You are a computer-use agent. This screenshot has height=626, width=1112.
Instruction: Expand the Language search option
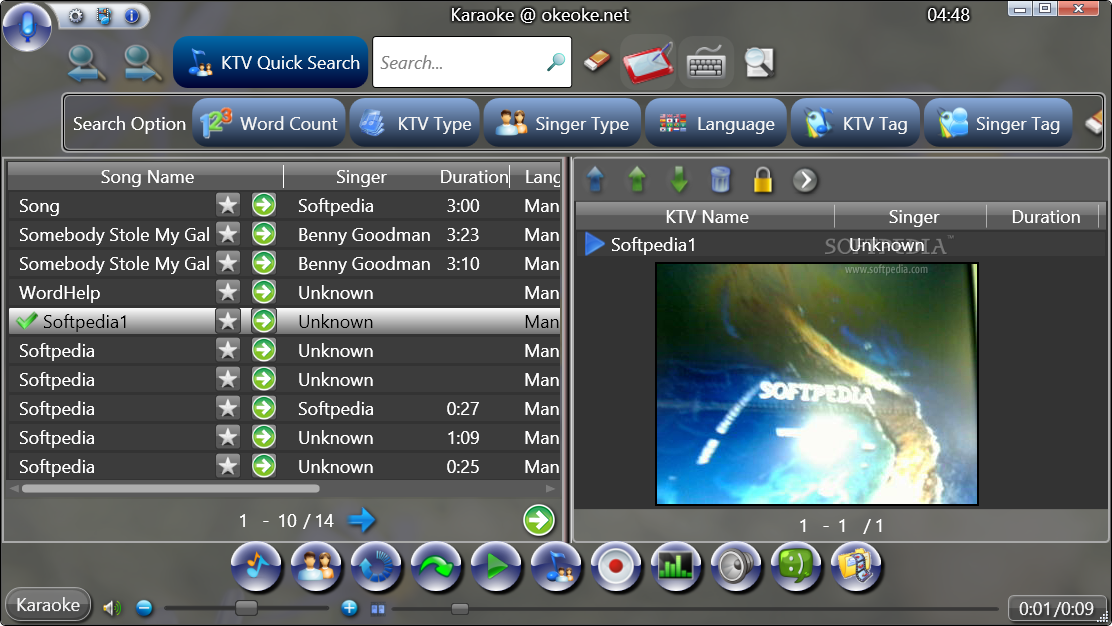(716, 123)
